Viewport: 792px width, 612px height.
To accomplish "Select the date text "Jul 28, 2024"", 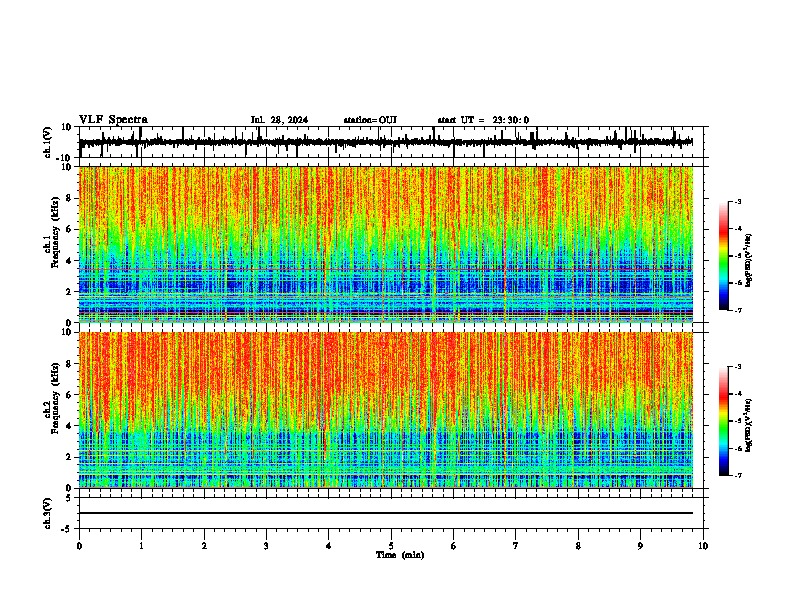I will [x=279, y=120].
